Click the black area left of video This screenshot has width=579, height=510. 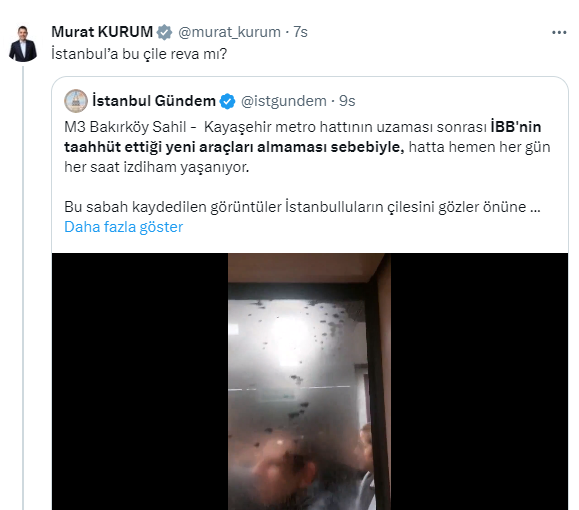(x=140, y=381)
